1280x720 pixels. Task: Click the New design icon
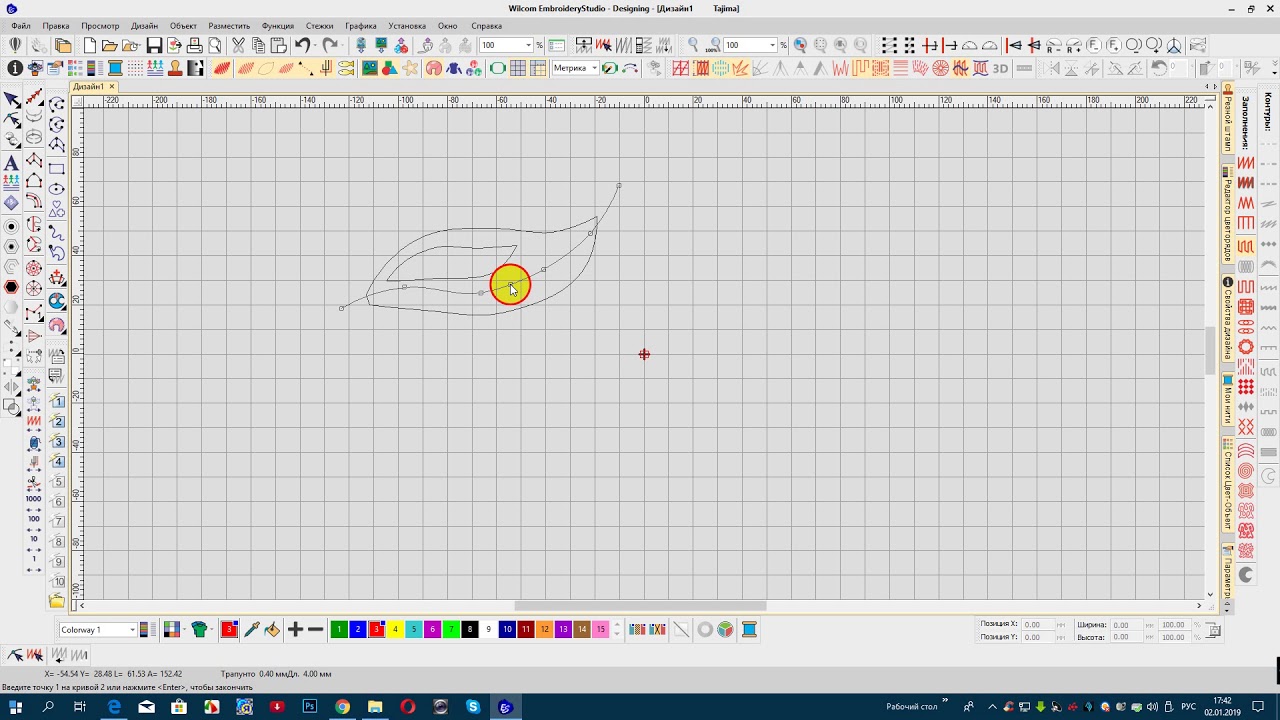(90, 46)
